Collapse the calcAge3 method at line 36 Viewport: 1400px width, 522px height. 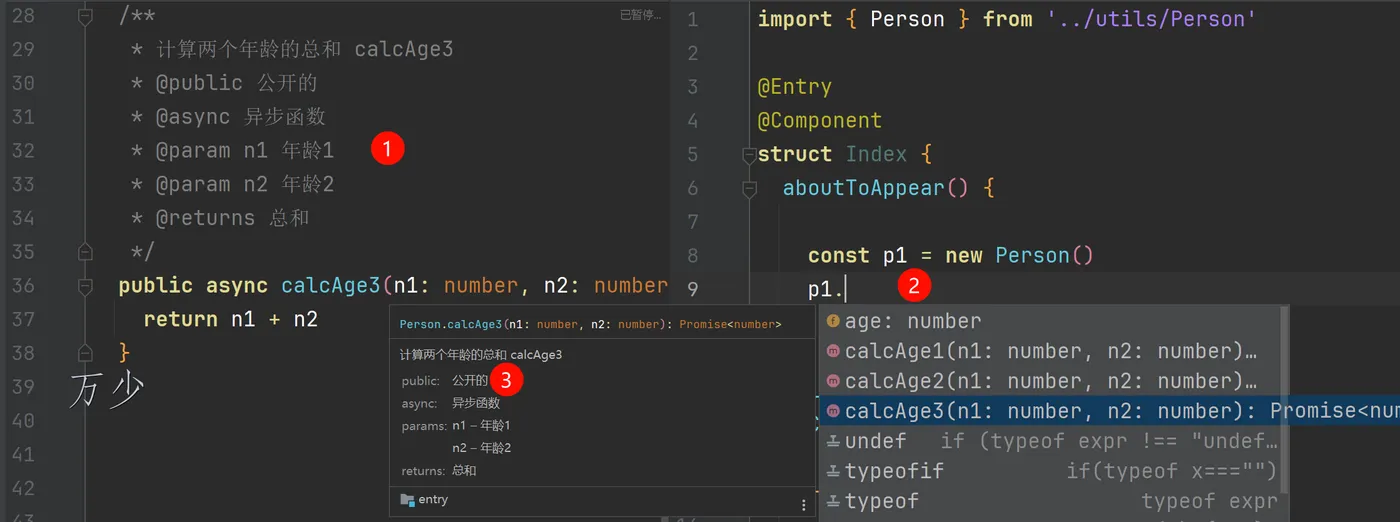85,286
